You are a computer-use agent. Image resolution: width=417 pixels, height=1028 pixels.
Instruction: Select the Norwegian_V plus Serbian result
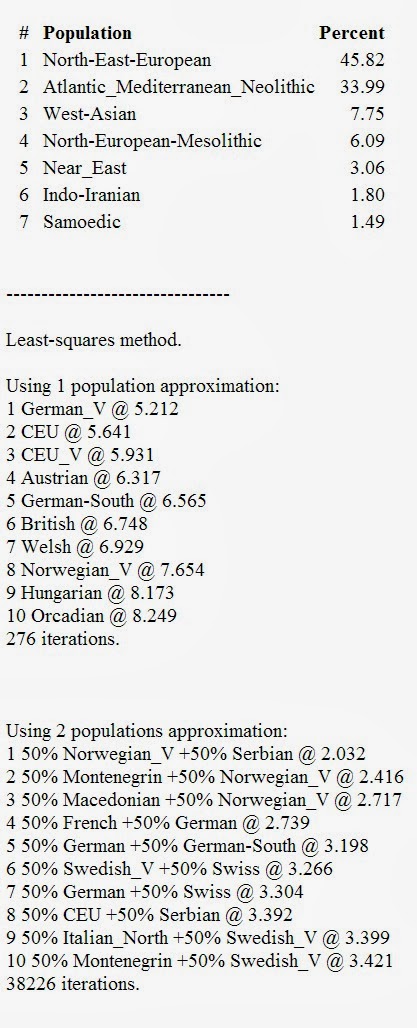click(x=186, y=754)
